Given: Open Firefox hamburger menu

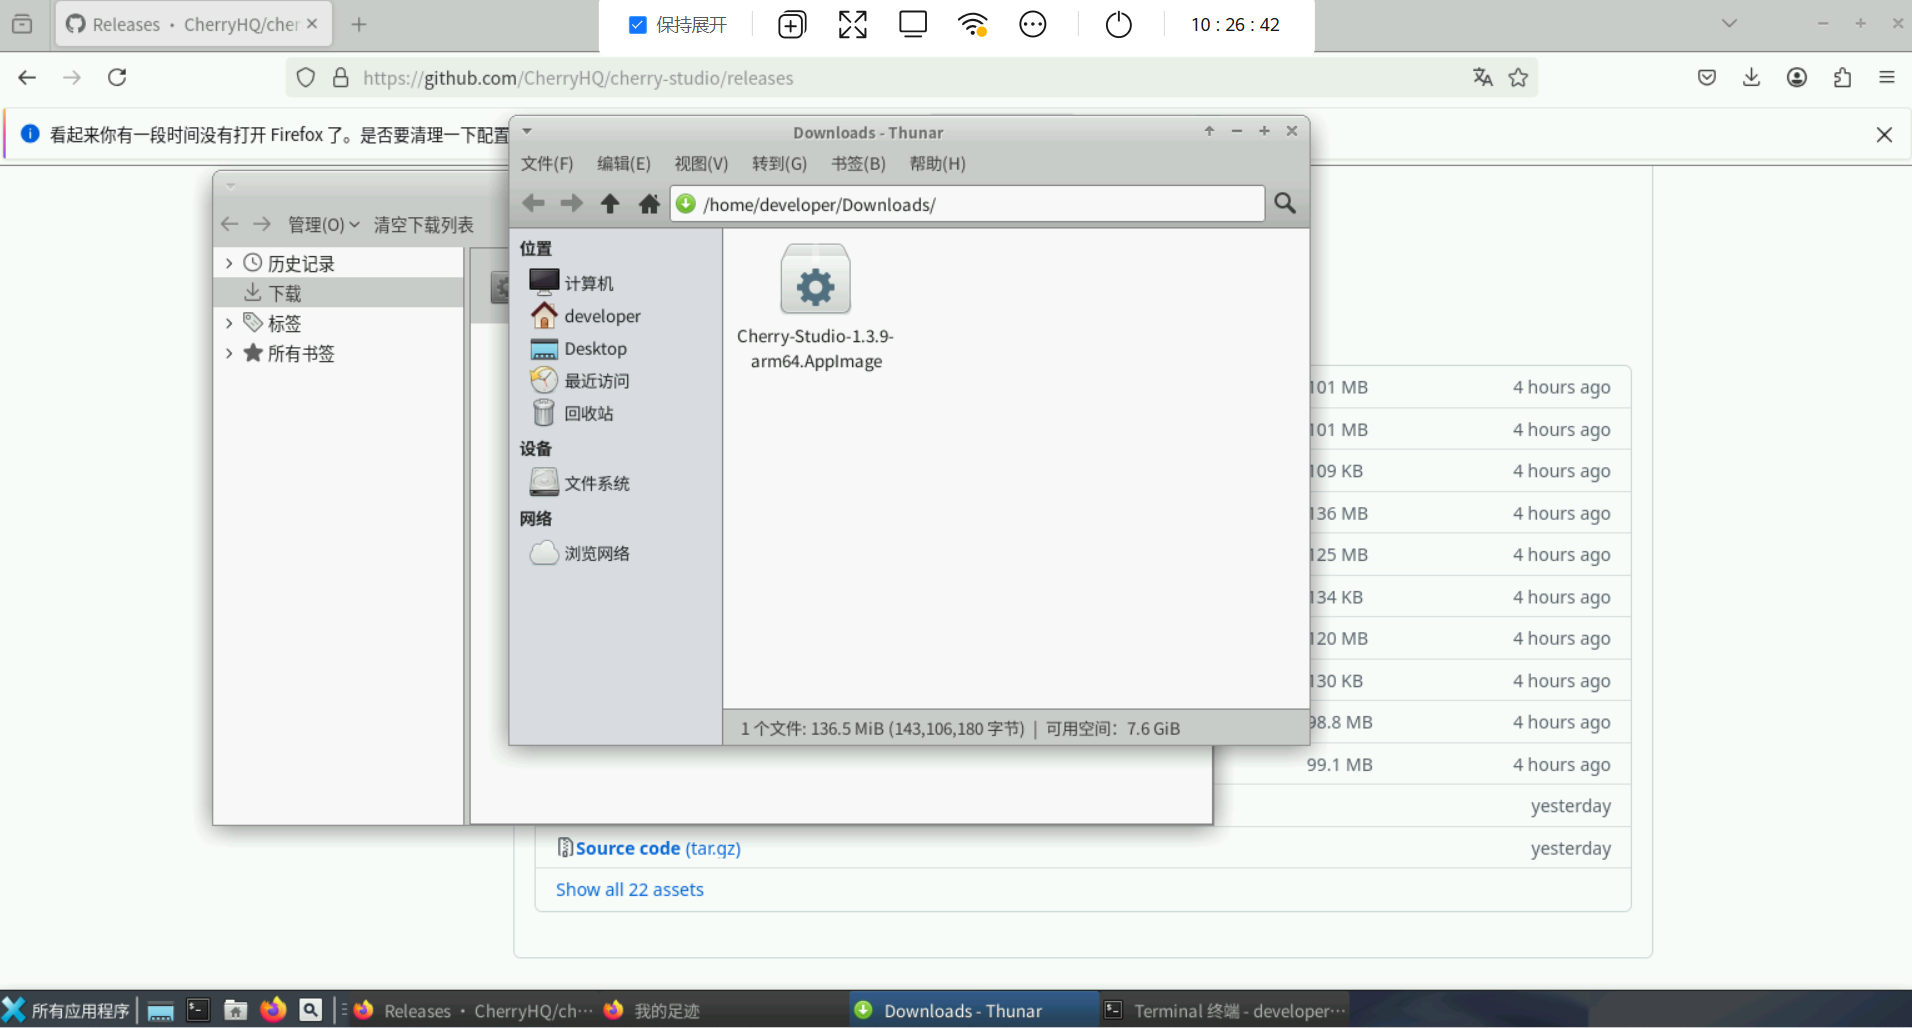Looking at the screenshot, I should (x=1887, y=78).
